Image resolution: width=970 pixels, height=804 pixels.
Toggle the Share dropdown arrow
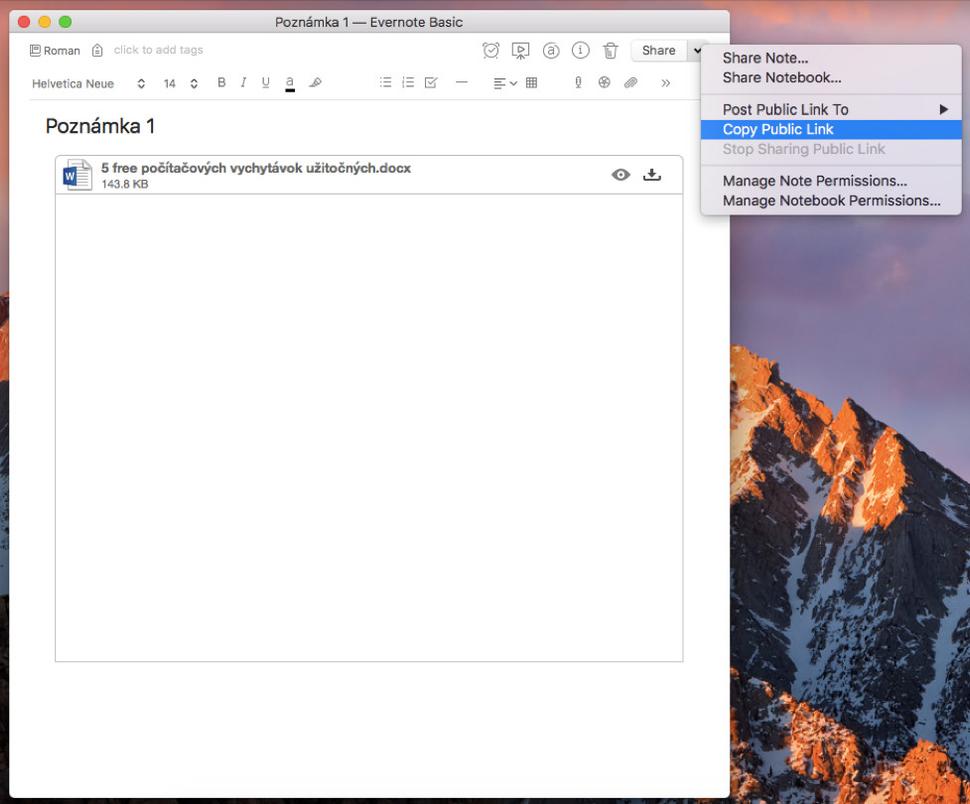697,50
